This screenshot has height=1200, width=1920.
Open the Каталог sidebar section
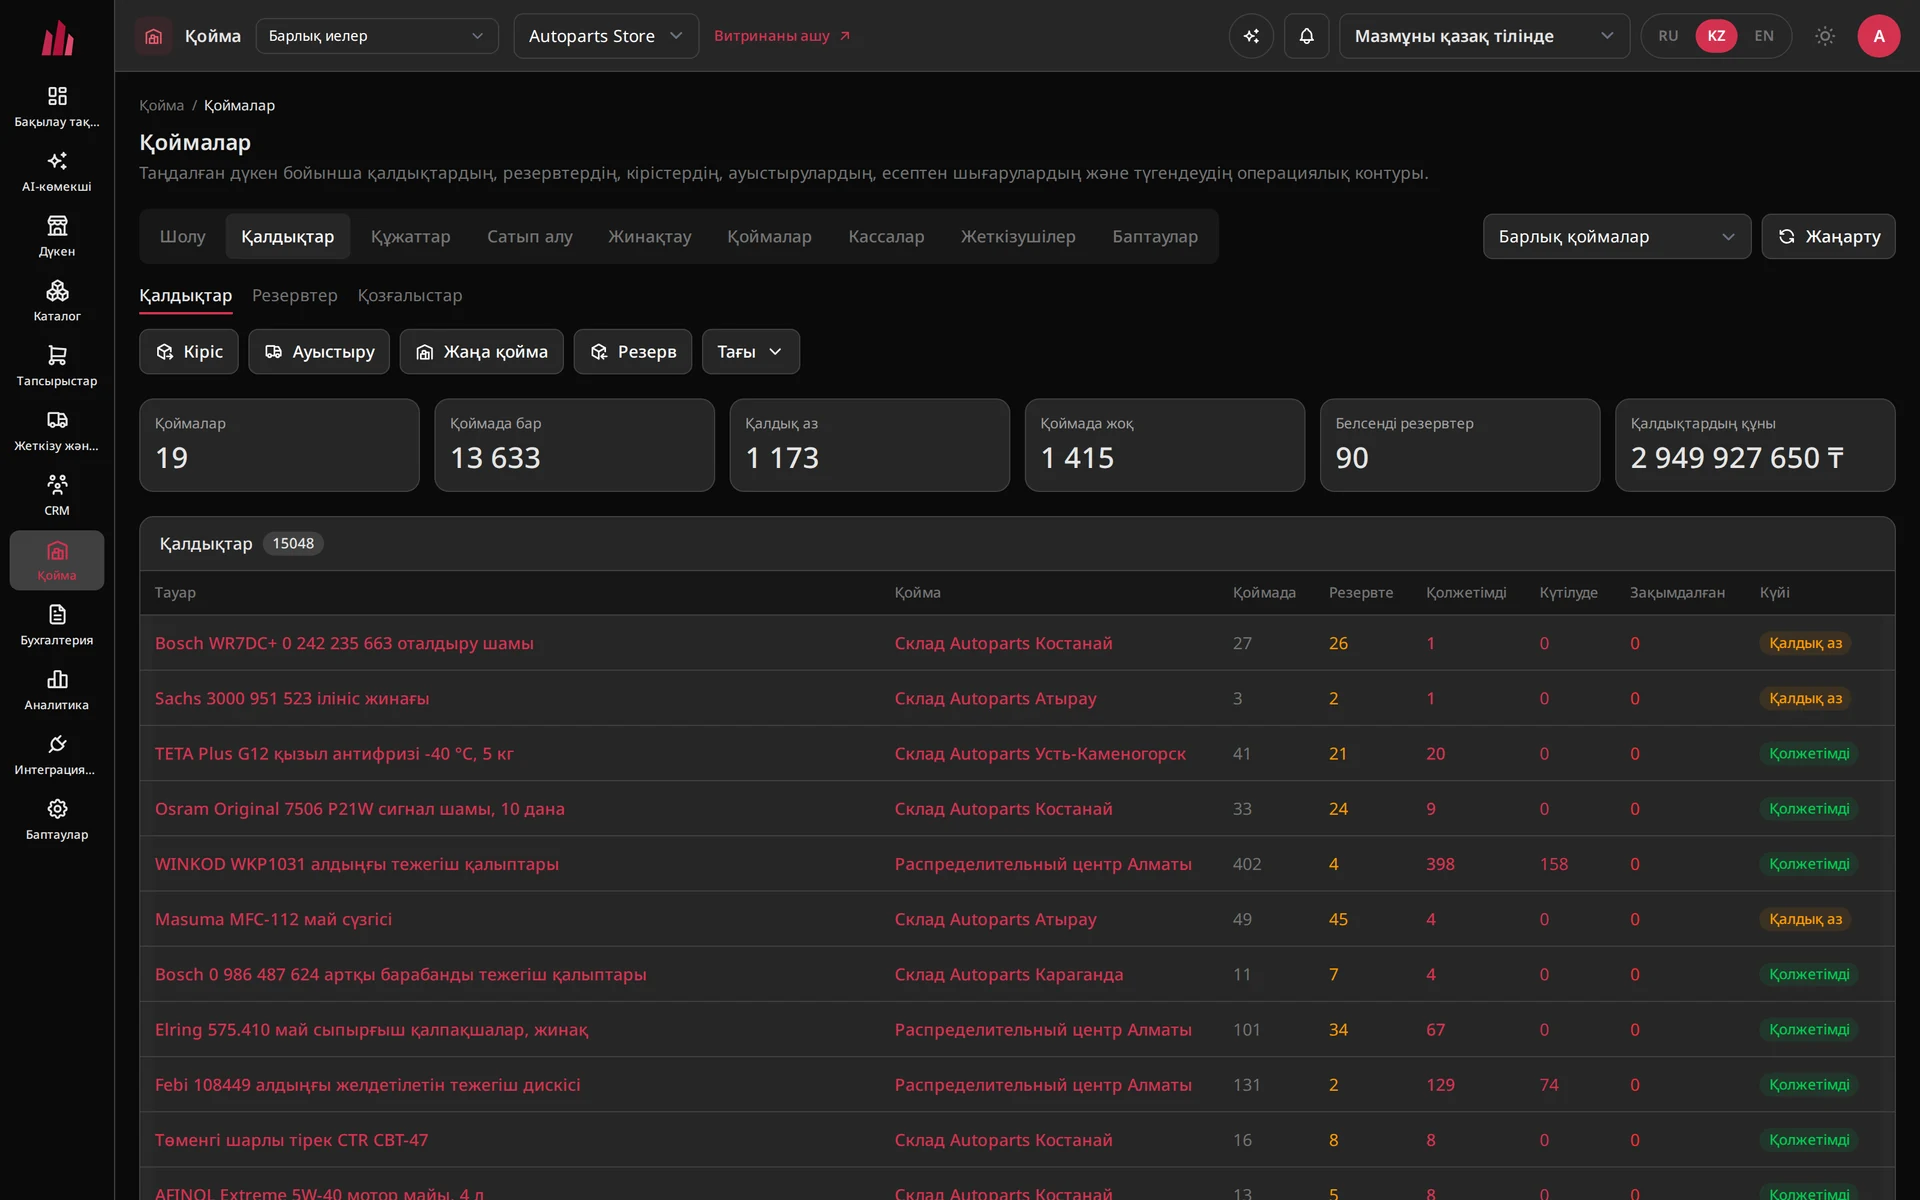pyautogui.click(x=57, y=301)
